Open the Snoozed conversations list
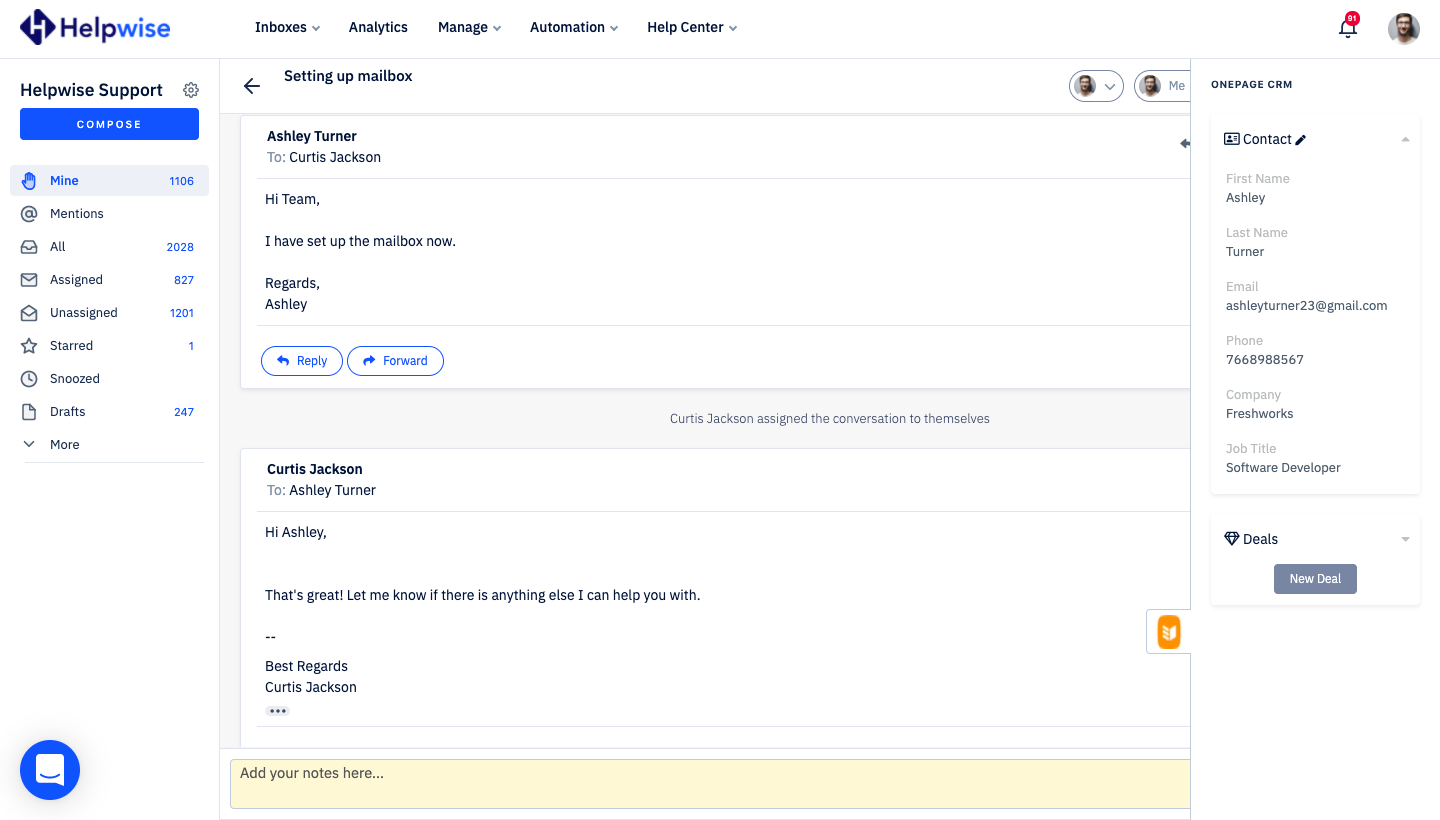Viewport: 1440px width, 820px height. point(74,378)
